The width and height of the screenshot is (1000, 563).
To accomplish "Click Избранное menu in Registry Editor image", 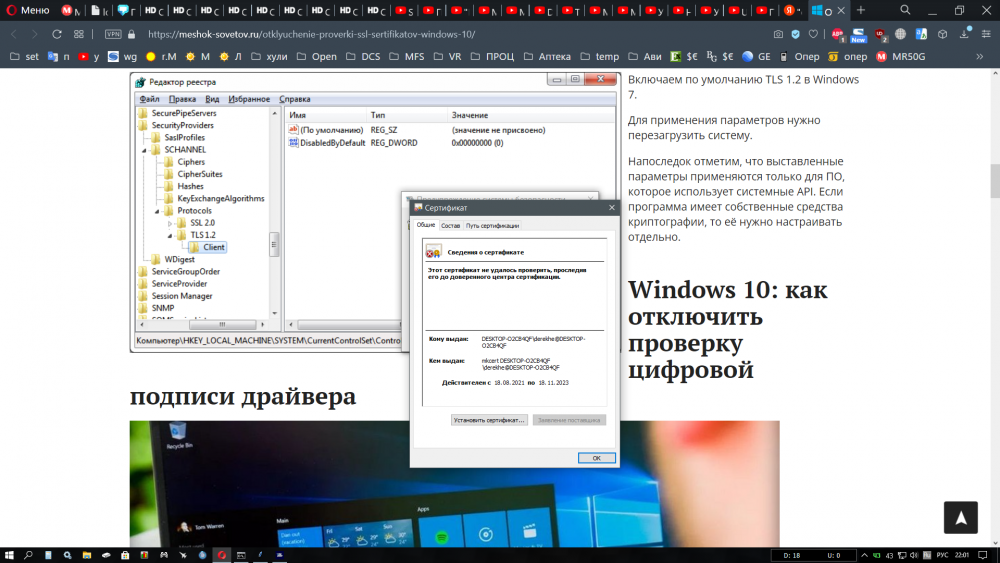I will pyautogui.click(x=249, y=99).
